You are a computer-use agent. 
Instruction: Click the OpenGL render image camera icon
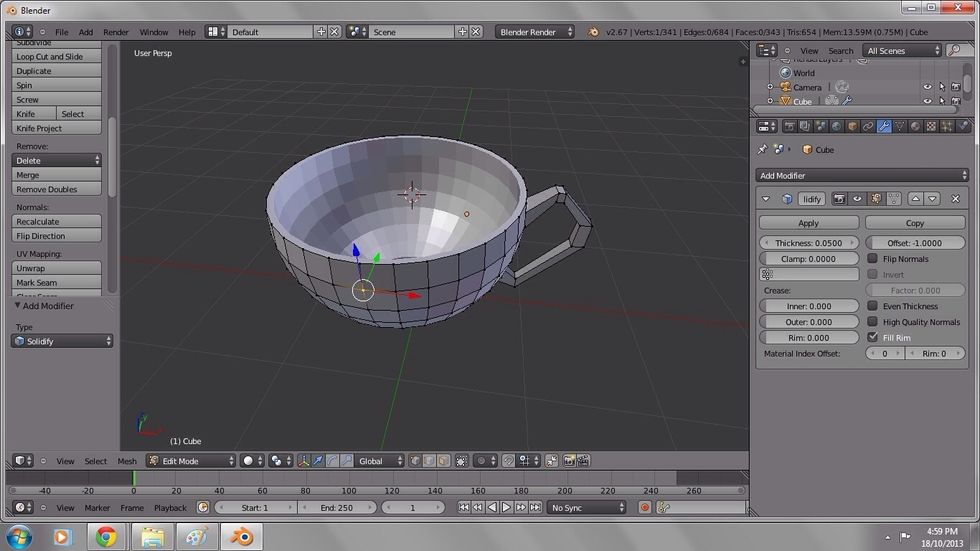point(569,461)
